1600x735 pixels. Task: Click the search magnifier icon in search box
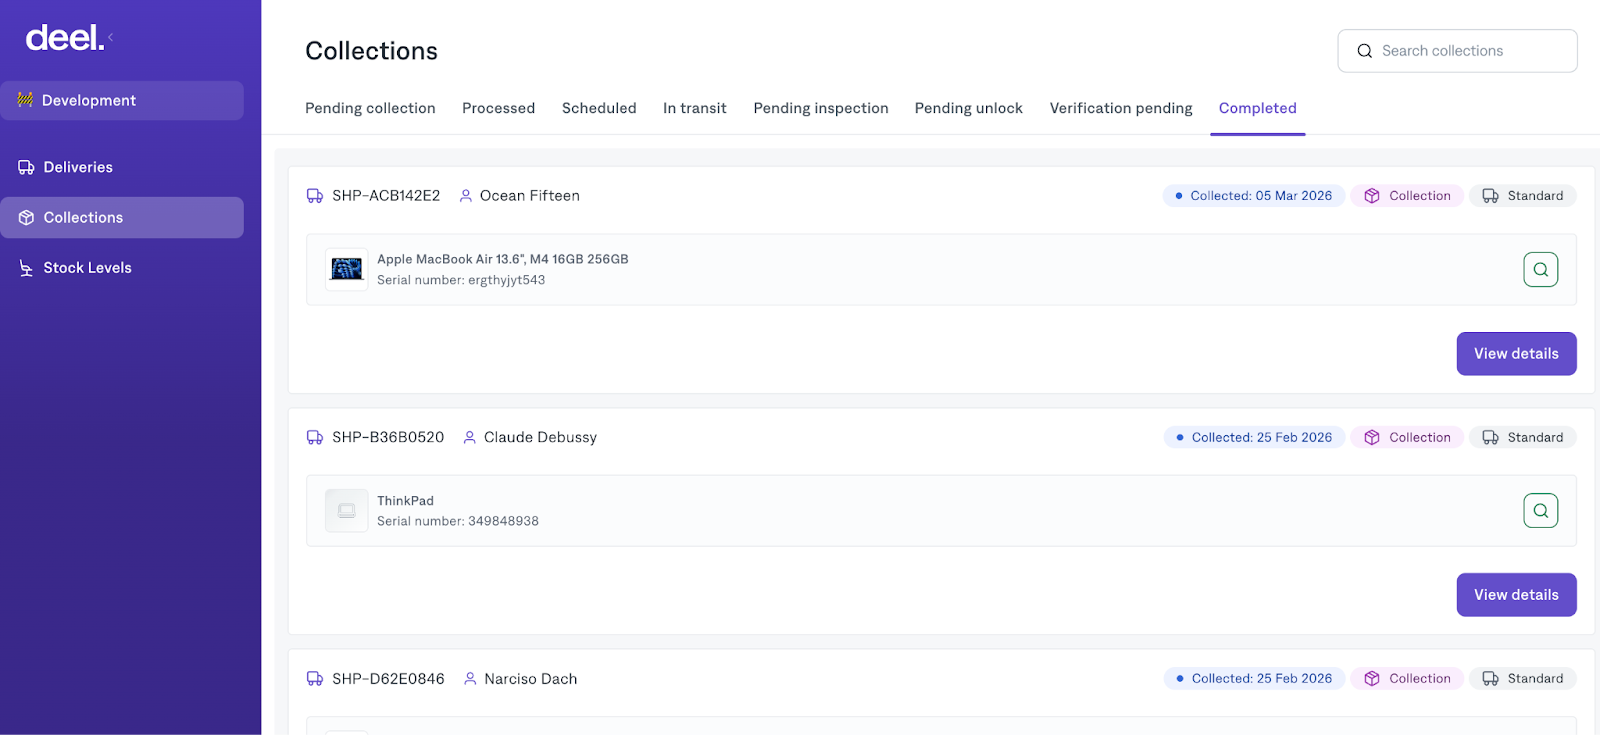pyautogui.click(x=1364, y=51)
